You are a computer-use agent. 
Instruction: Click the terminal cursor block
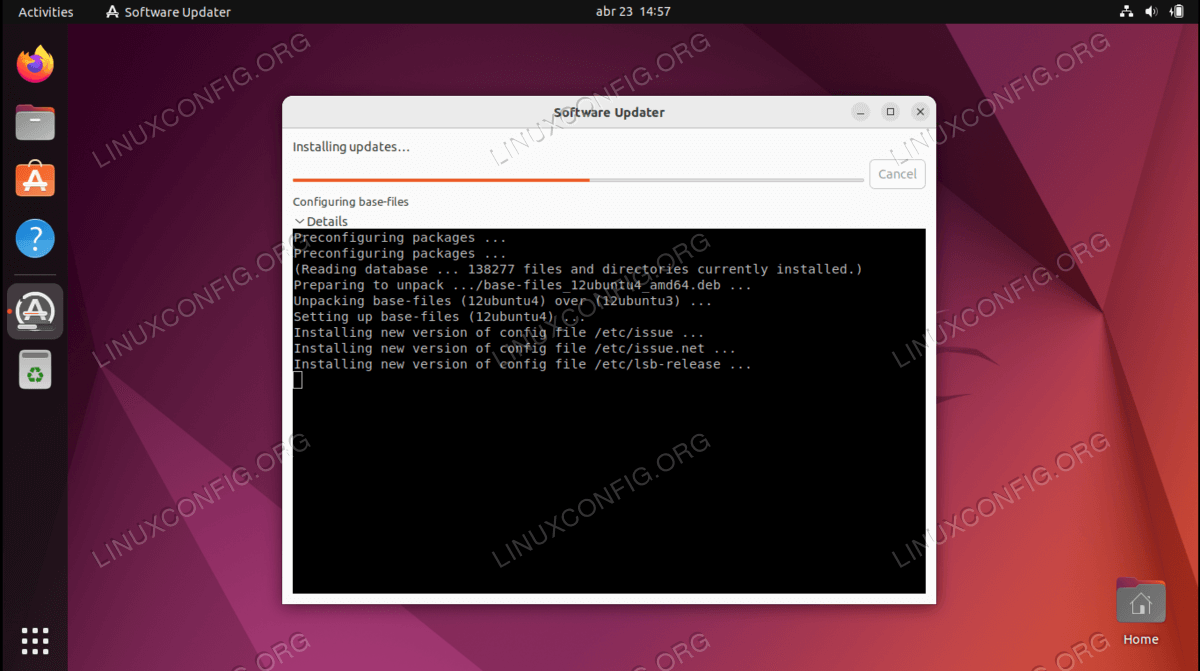click(x=298, y=380)
